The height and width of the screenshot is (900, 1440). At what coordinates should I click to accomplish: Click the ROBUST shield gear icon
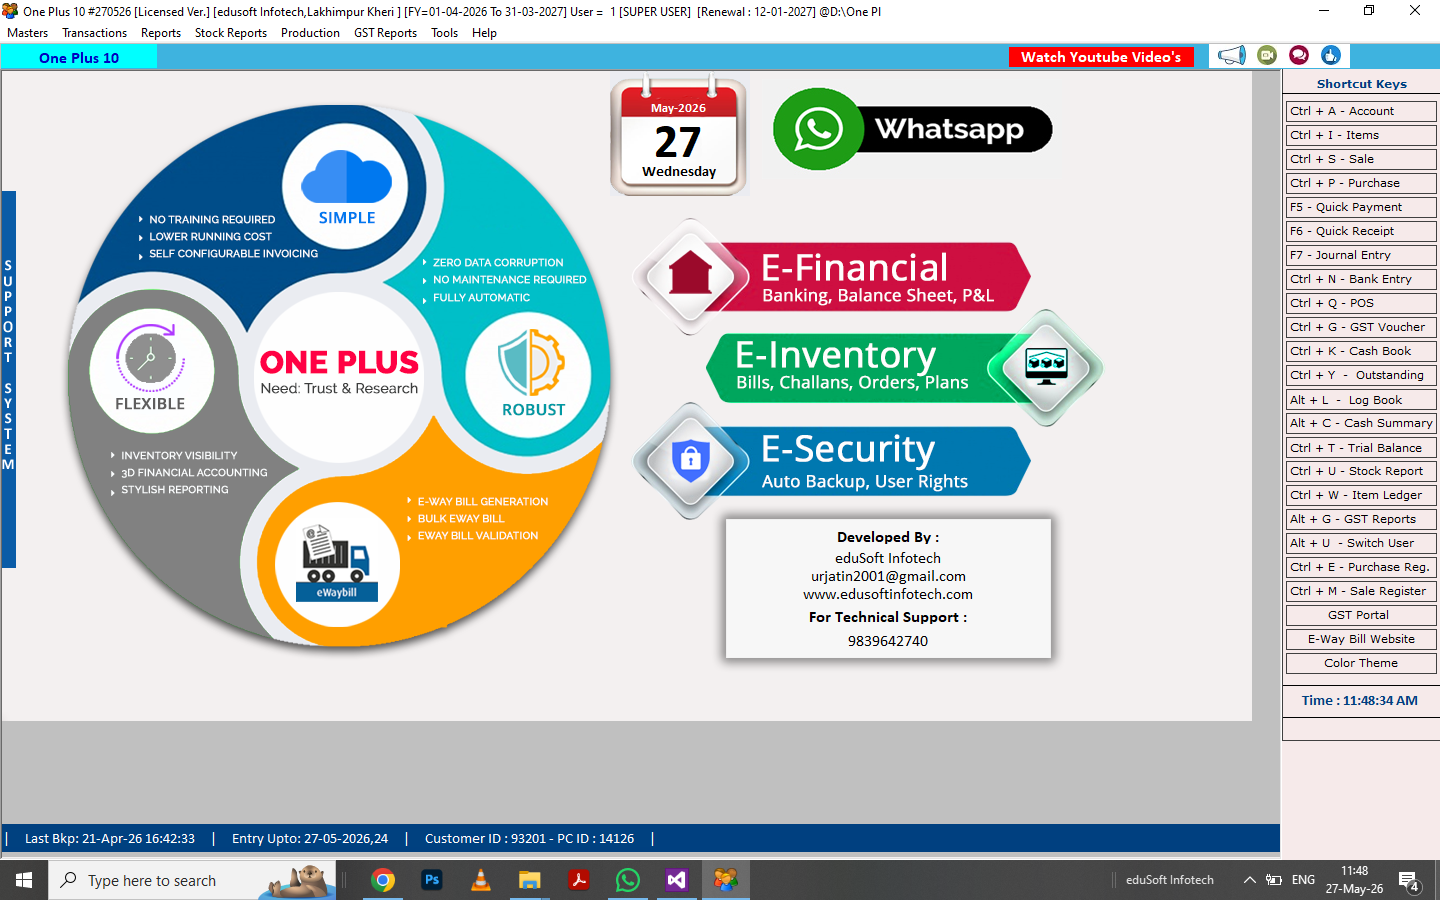point(532,362)
